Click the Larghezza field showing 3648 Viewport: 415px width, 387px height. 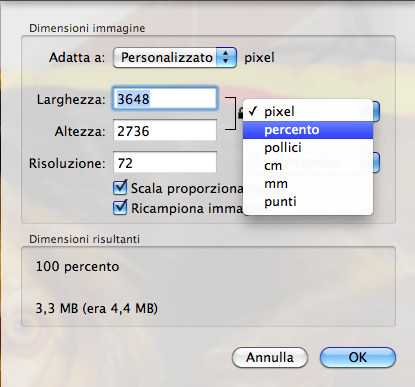[165, 99]
